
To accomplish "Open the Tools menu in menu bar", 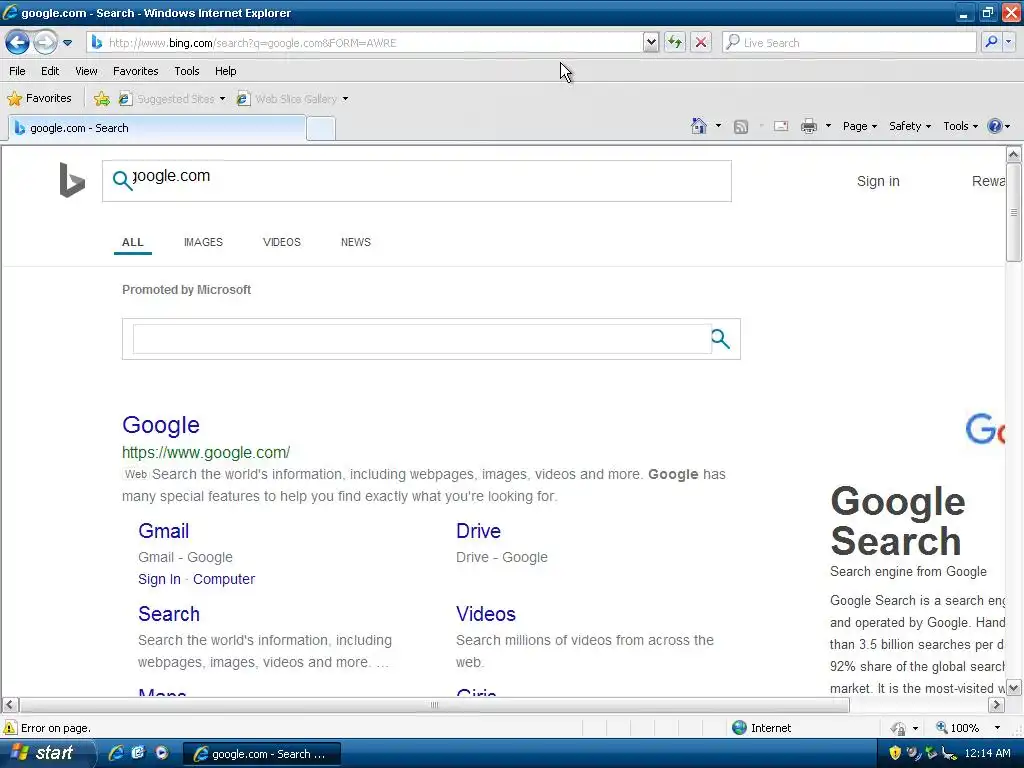I will pyautogui.click(x=187, y=71).
